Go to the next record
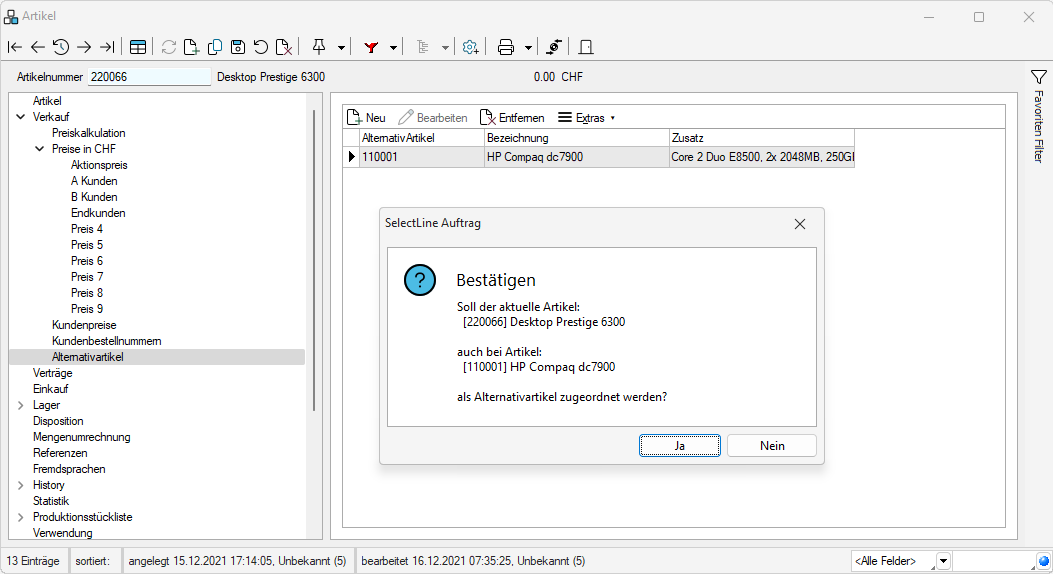This screenshot has width=1053, height=574. 84,47
